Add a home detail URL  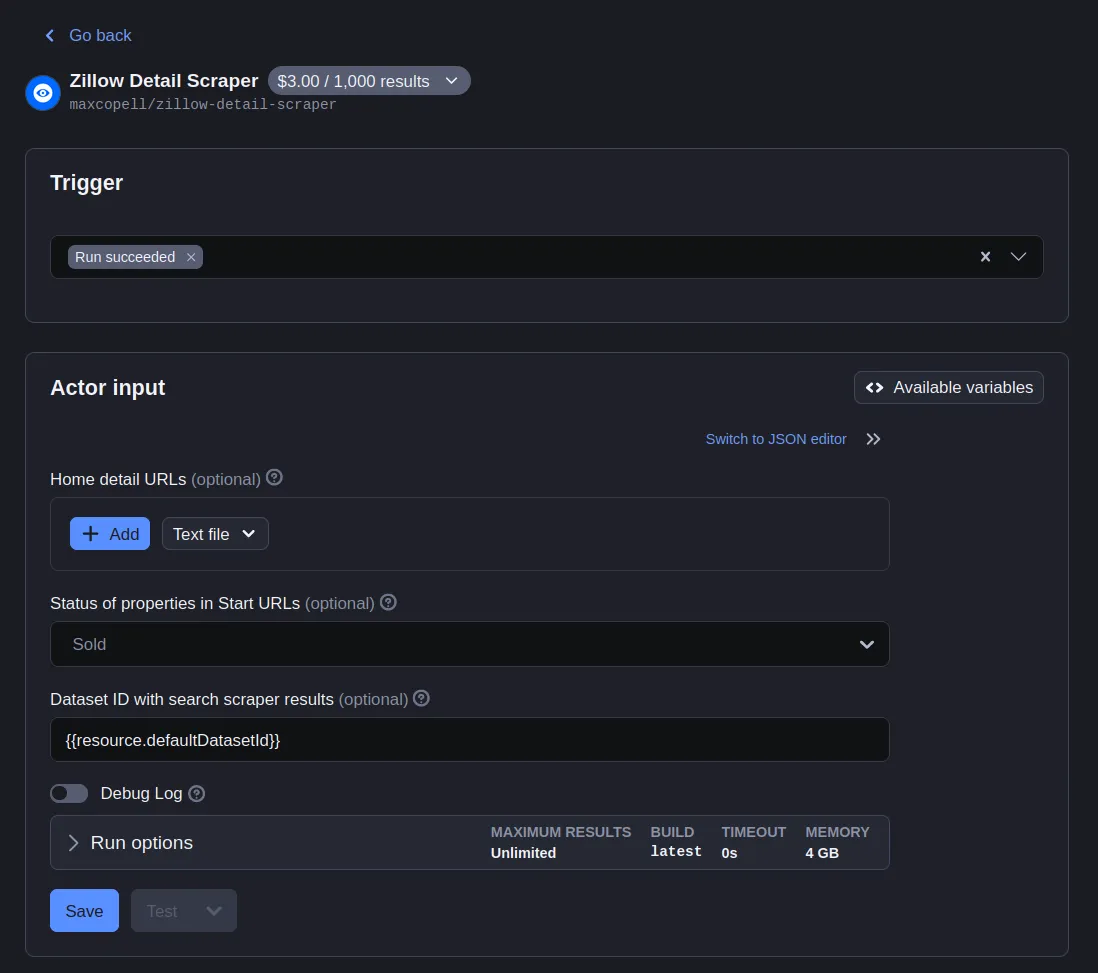(110, 534)
